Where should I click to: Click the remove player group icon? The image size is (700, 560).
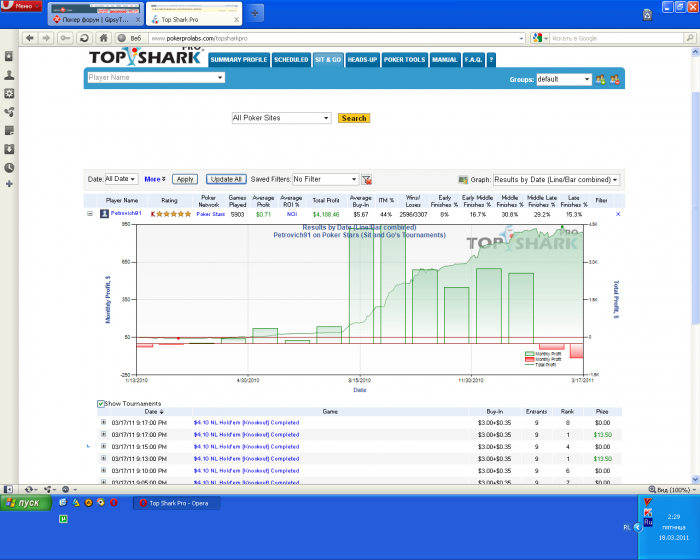tap(615, 79)
